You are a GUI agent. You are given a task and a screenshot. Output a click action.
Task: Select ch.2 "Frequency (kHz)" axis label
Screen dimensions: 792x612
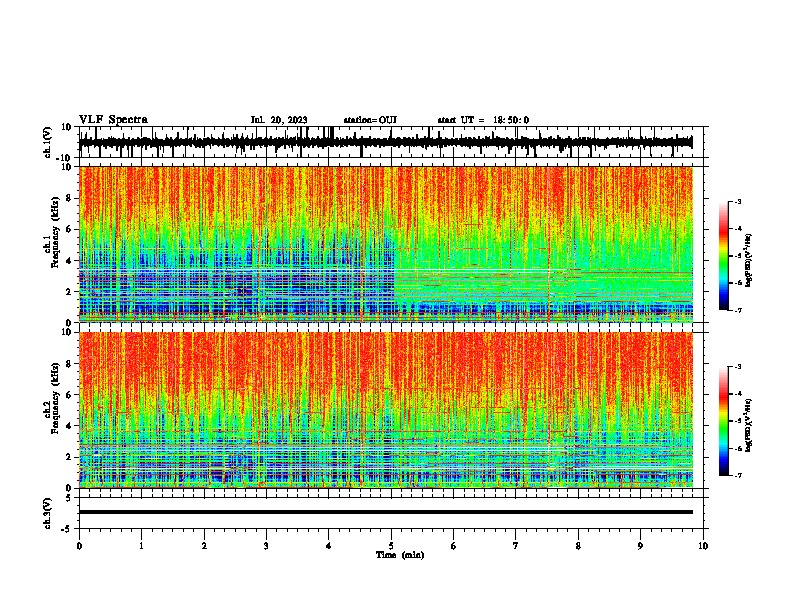(56, 398)
